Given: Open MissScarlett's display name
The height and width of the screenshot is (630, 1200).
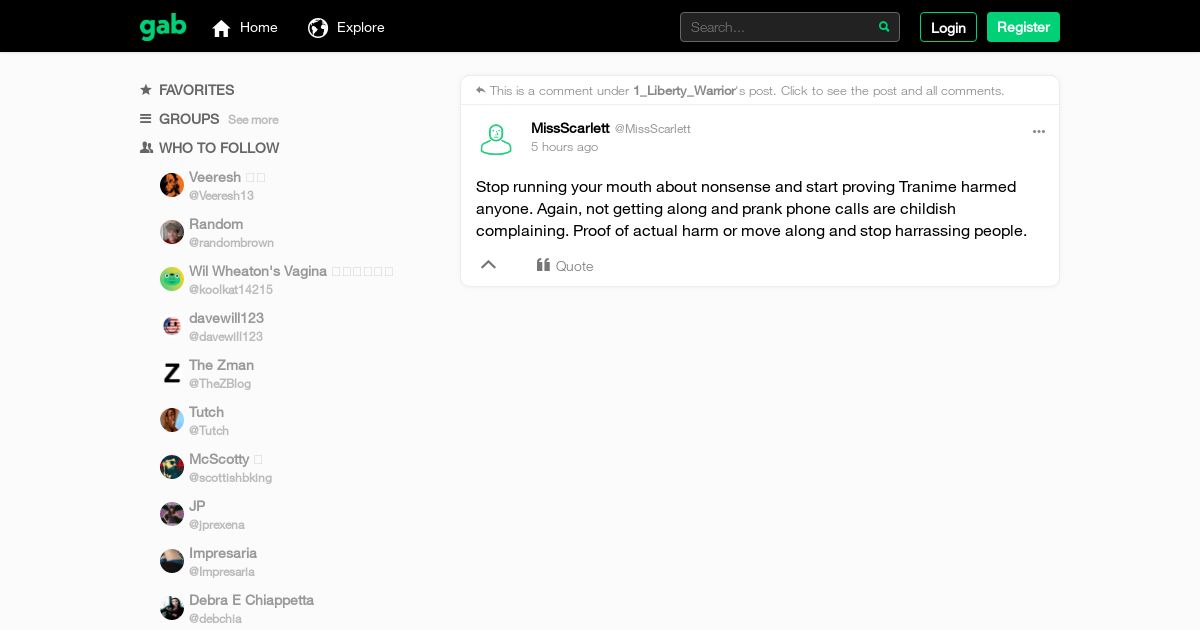Looking at the screenshot, I should pyautogui.click(x=570, y=128).
